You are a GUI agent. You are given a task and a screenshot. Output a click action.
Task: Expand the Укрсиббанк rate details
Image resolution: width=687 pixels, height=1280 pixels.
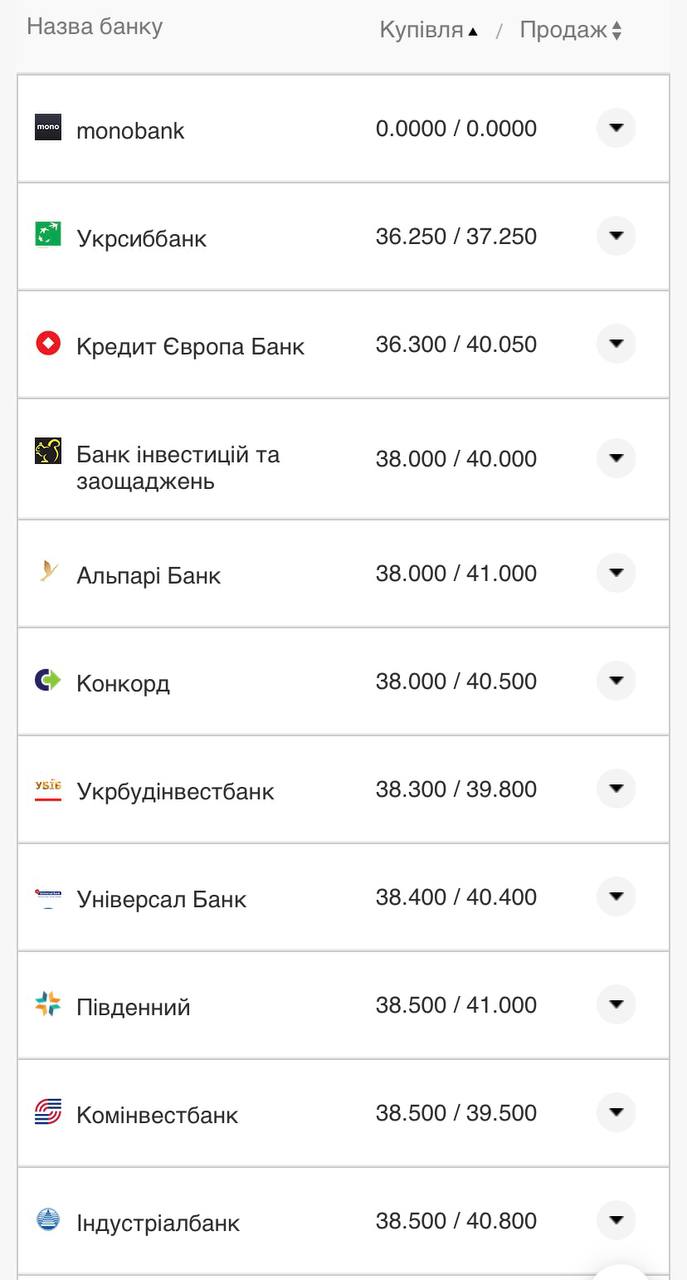coord(617,236)
